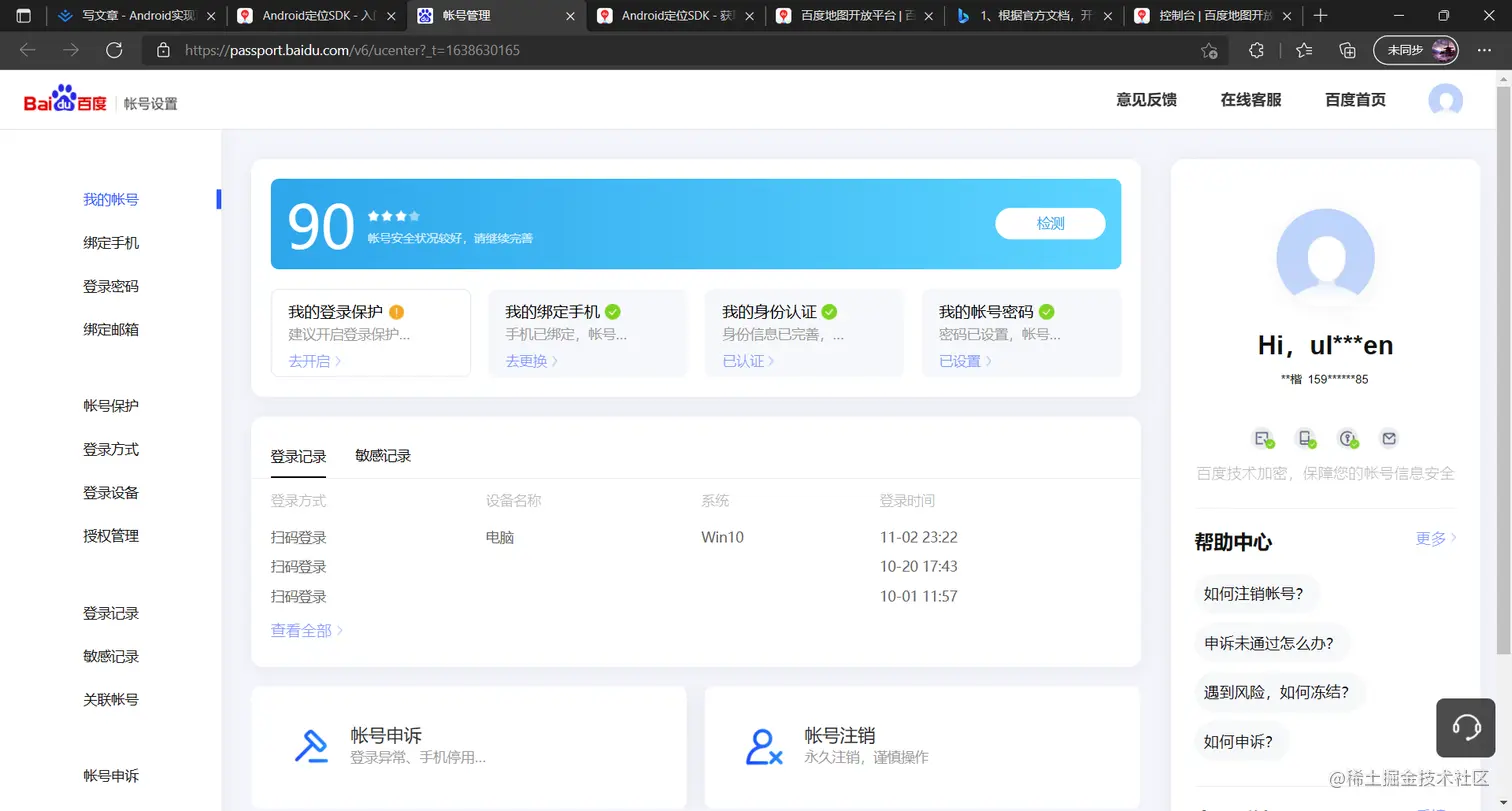Image resolution: width=1512 pixels, height=811 pixels.
Task: Open 更多 in the 帮助中心 section
Action: pos(1436,539)
